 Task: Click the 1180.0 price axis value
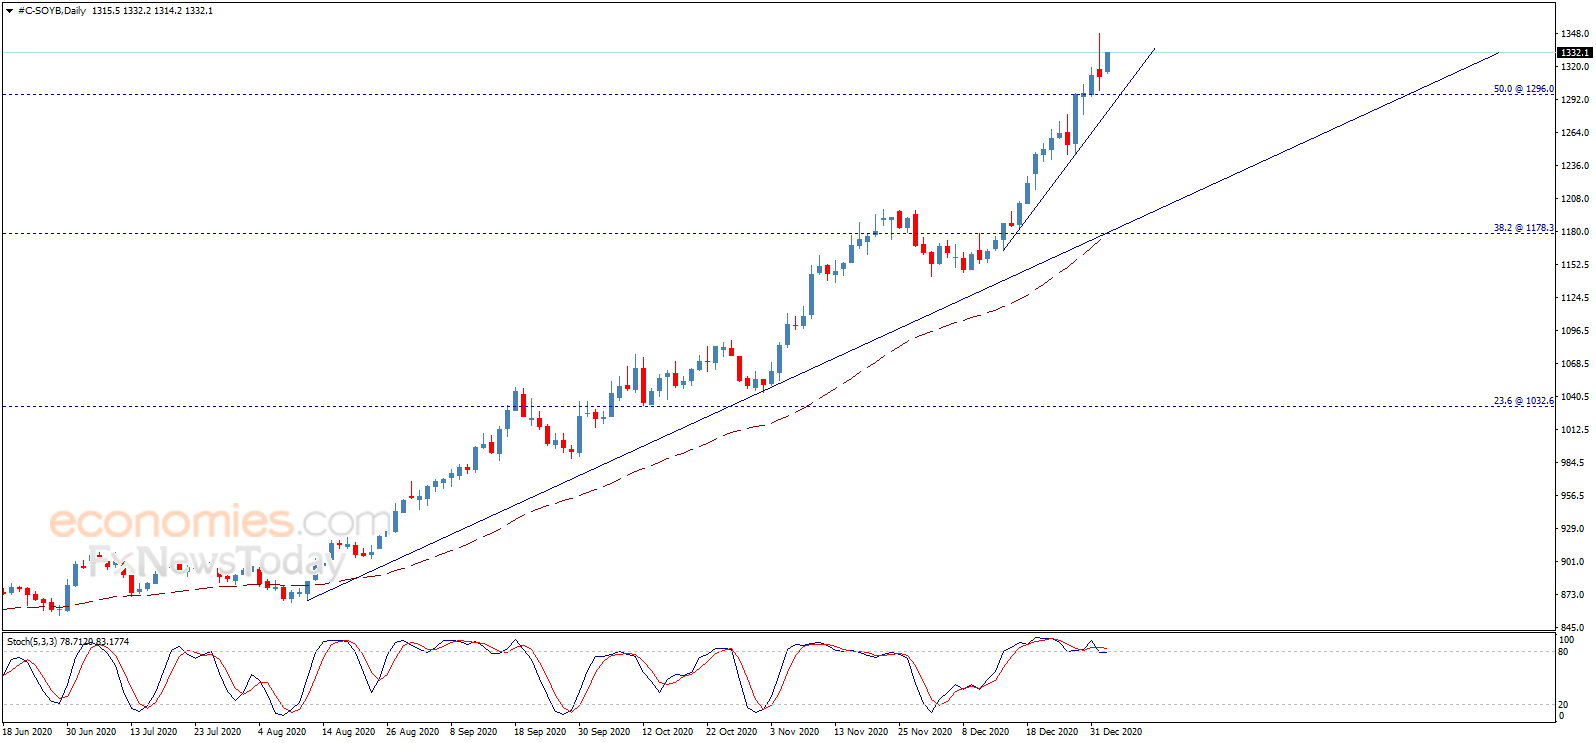click(x=1574, y=232)
